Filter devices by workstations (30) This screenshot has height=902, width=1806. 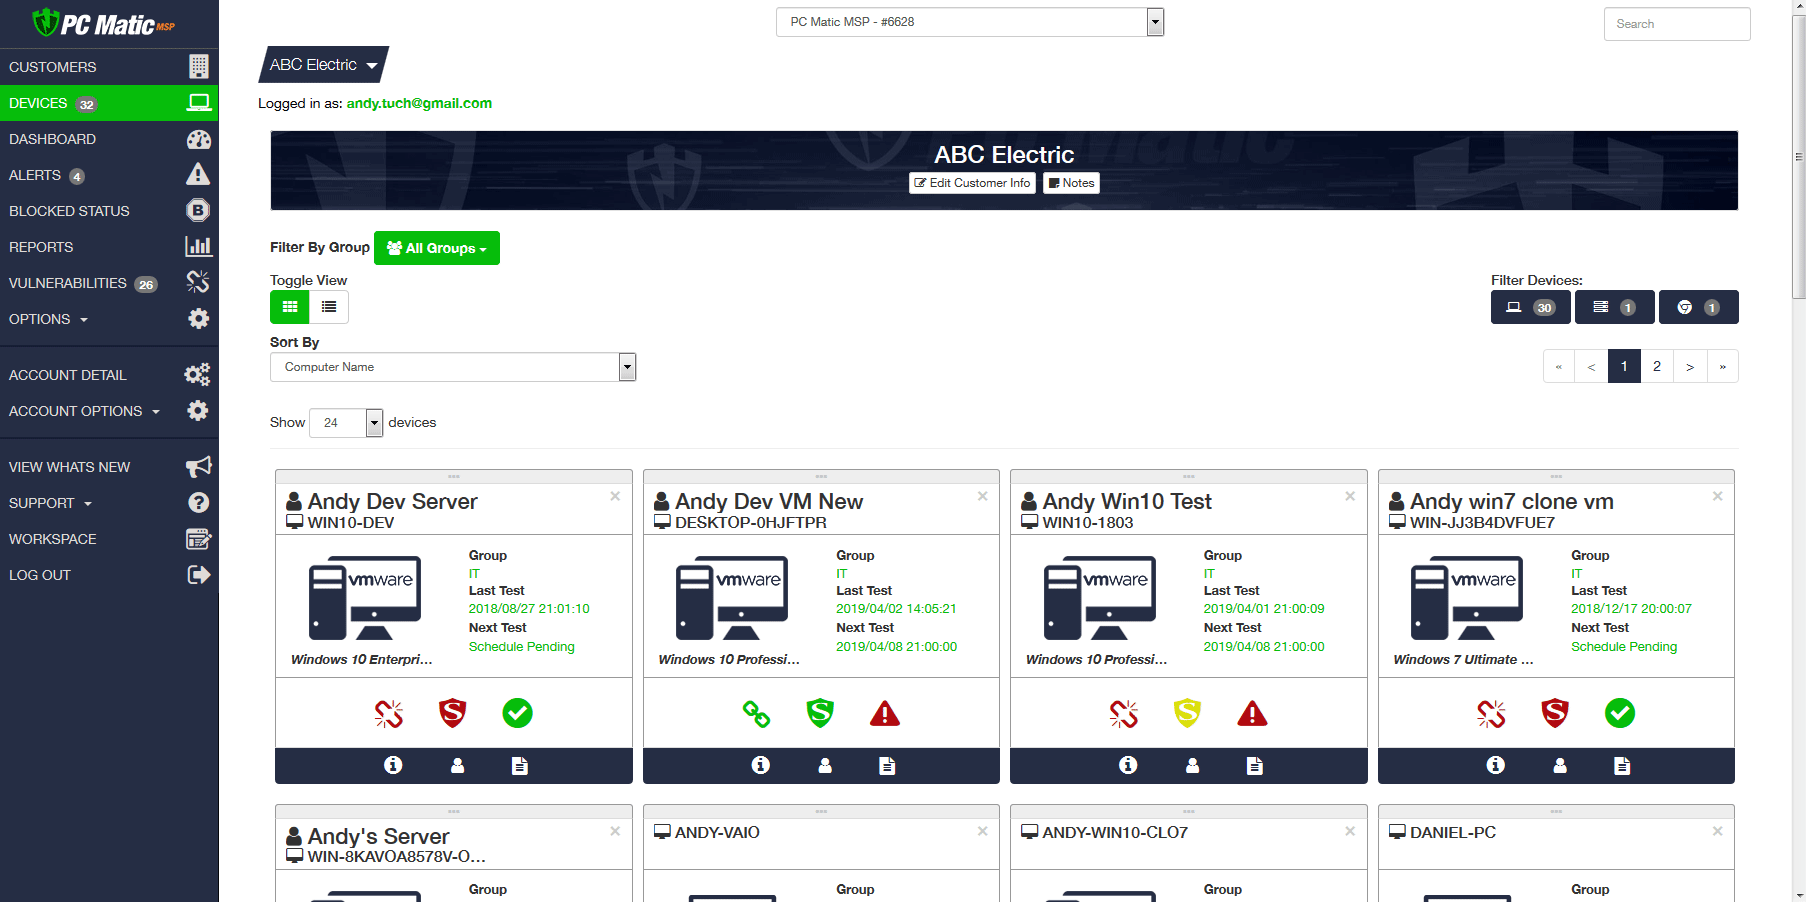(x=1531, y=307)
